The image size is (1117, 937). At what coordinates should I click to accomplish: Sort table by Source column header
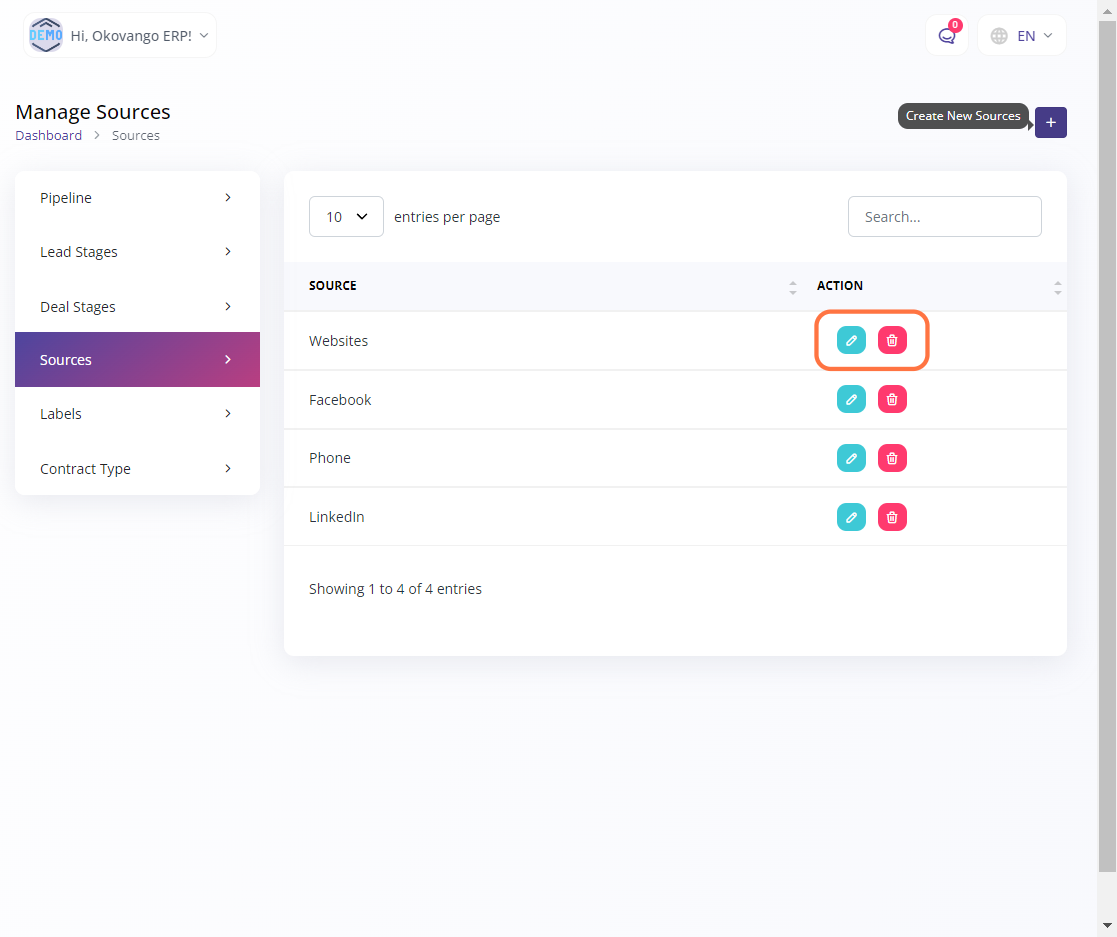[x=333, y=286]
